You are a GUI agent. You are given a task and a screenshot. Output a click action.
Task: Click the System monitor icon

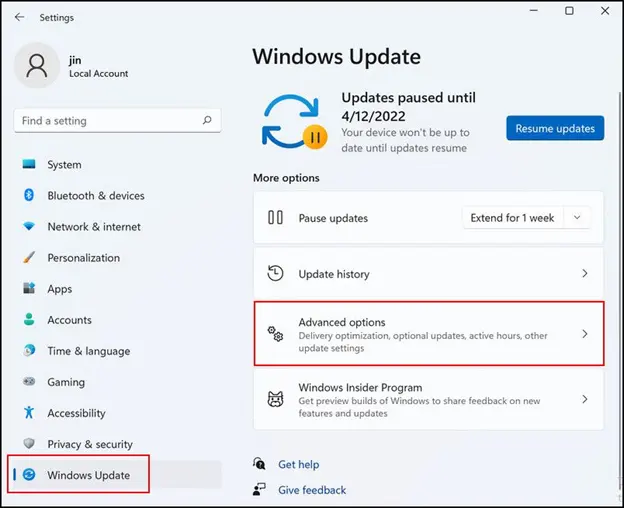click(x=29, y=164)
